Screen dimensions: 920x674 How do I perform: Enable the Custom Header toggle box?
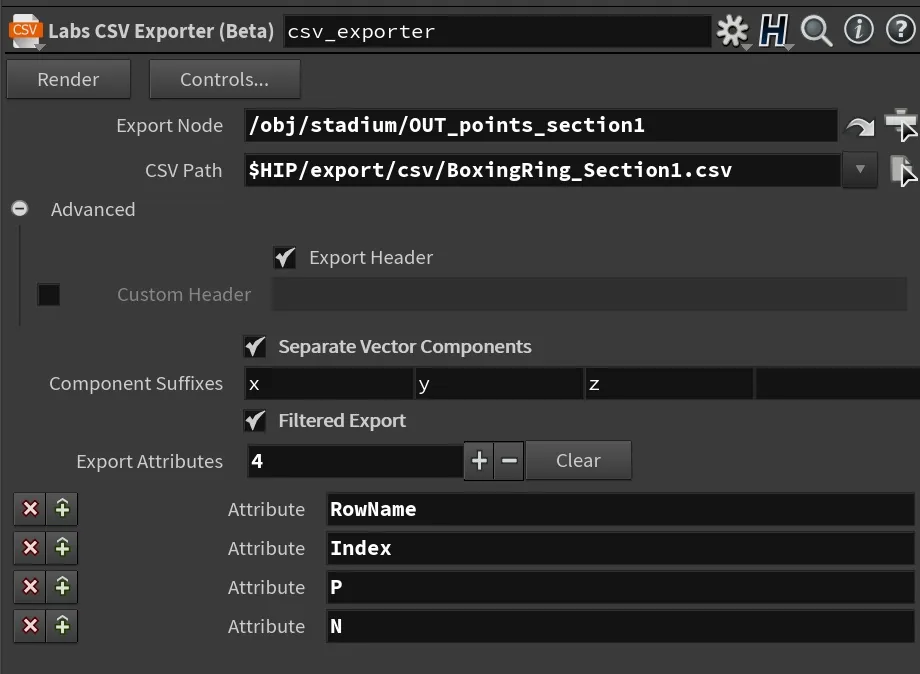49,294
